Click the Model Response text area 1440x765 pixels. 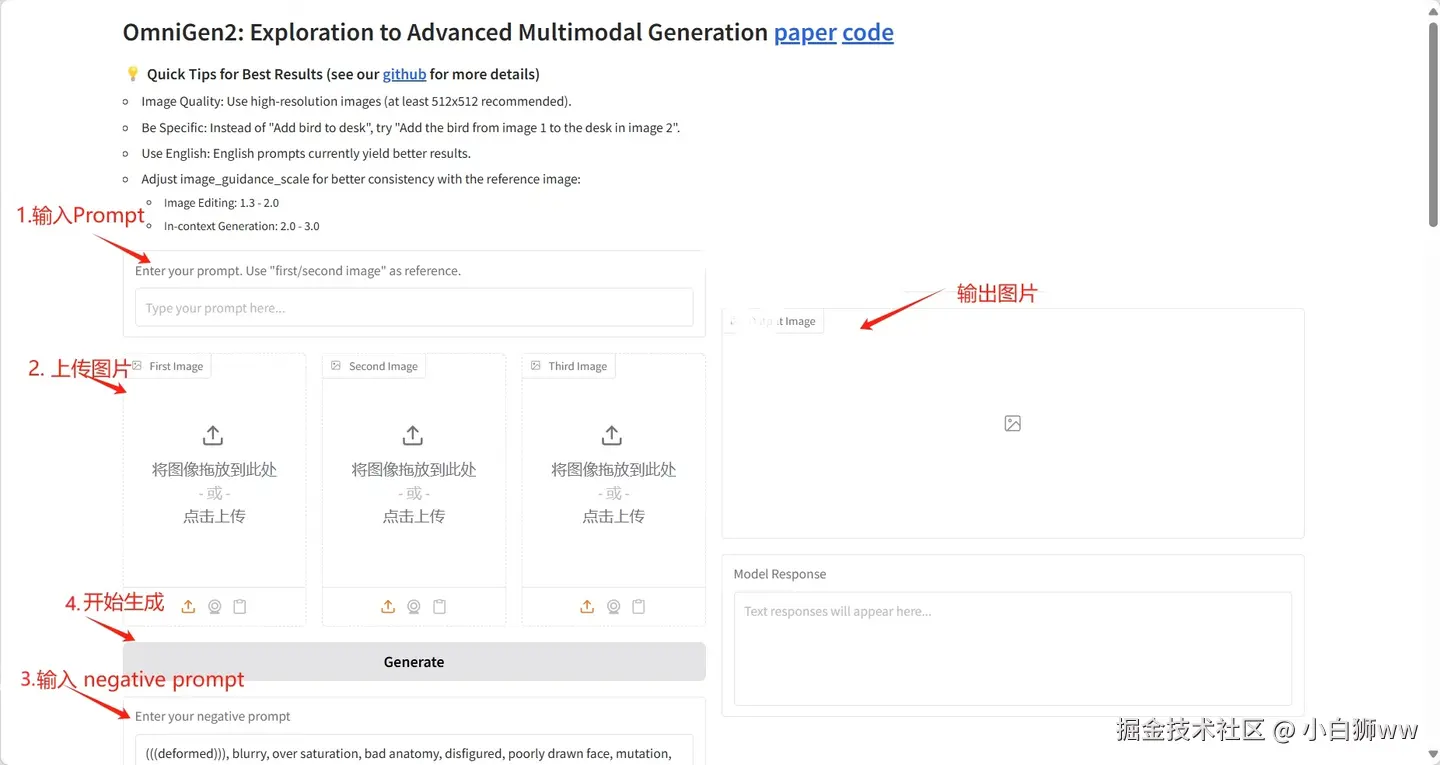1013,649
